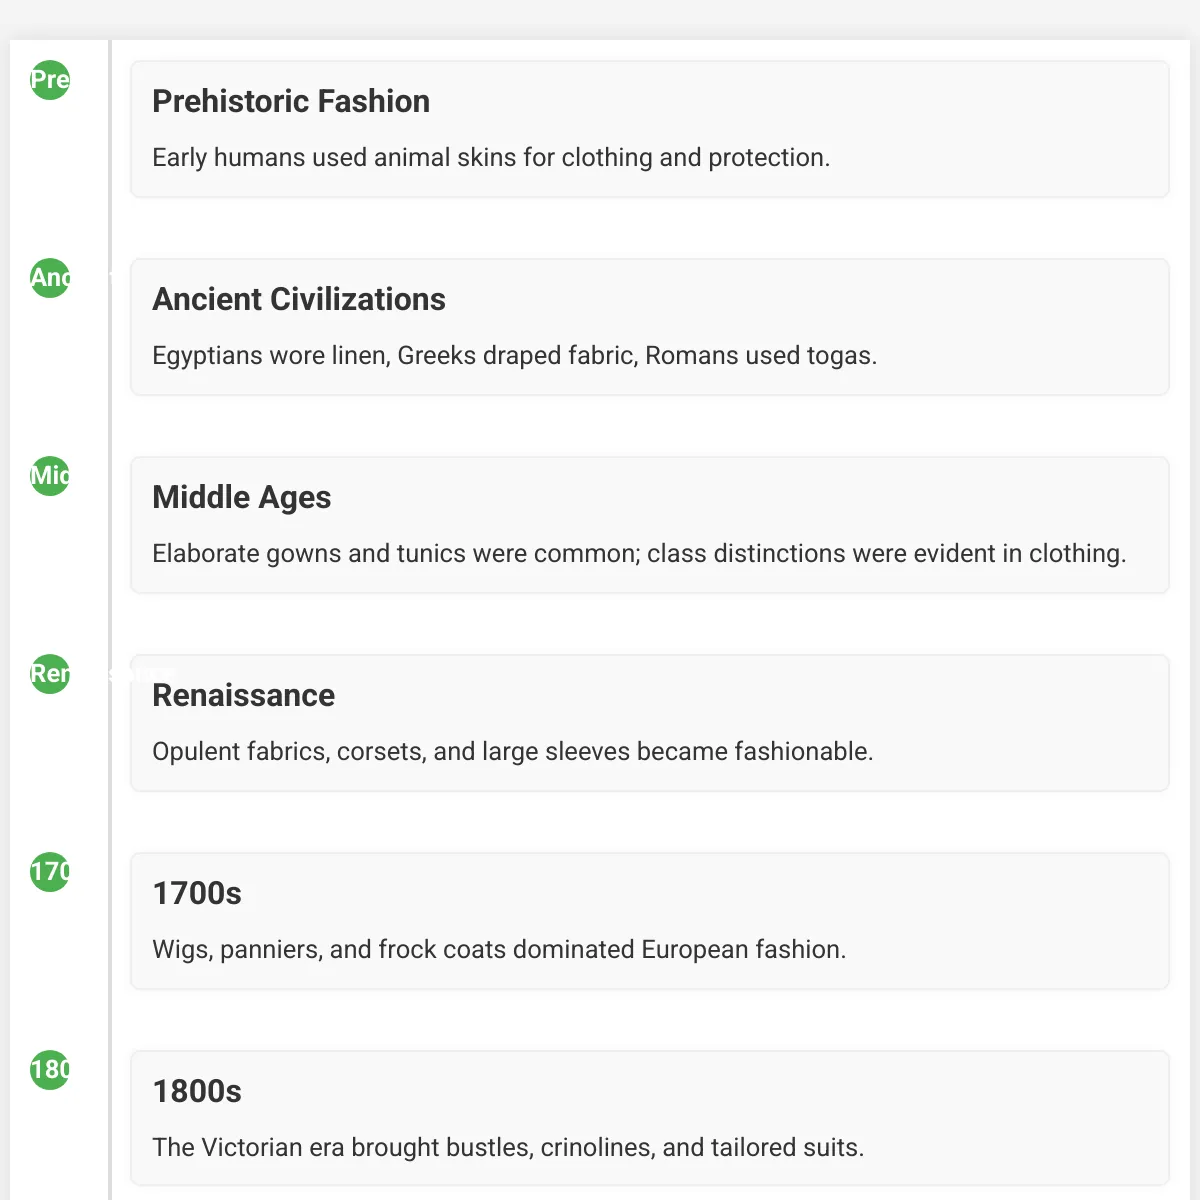Click the elaborate gowns and tunics text
The image size is (1200, 1200).
pos(639,553)
